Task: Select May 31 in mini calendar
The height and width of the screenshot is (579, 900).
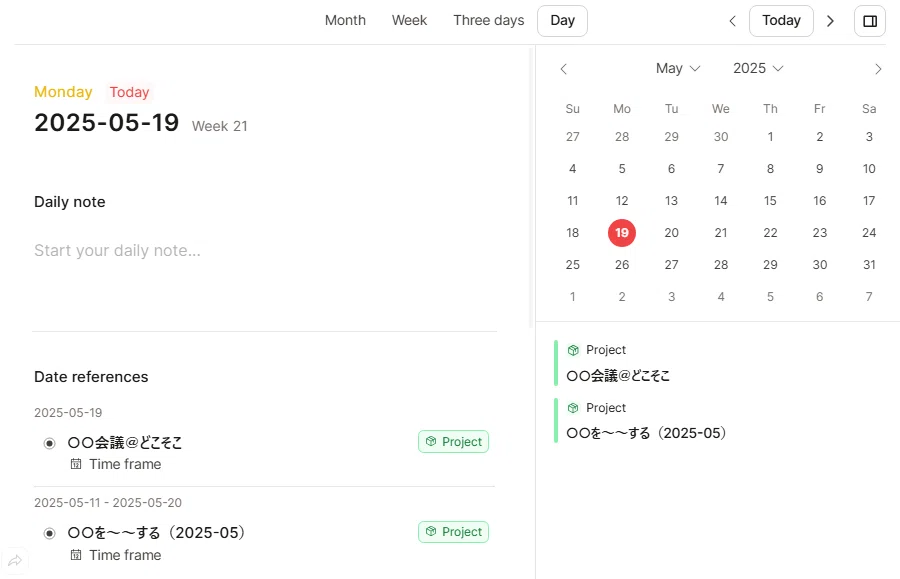Action: 869,265
